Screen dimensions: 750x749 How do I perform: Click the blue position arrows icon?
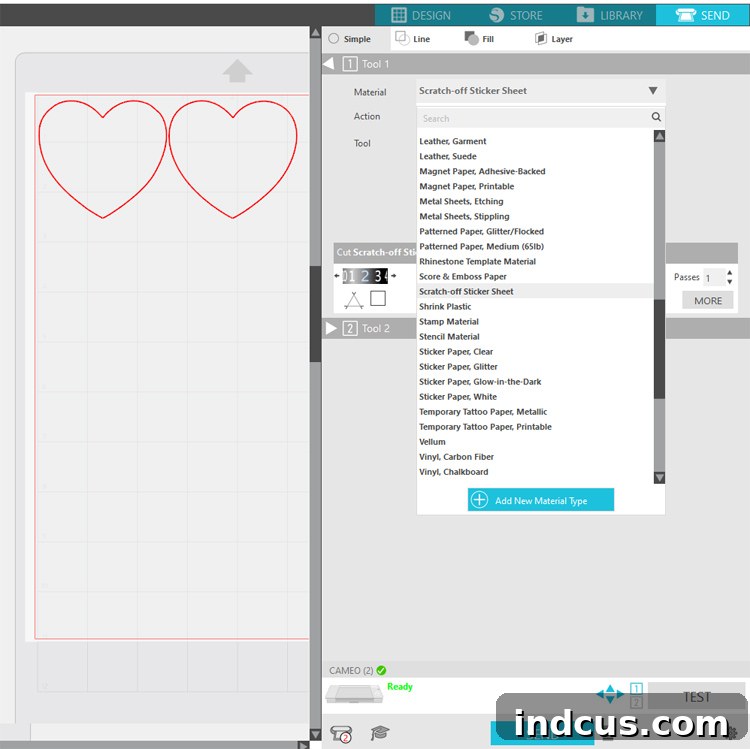pos(610,694)
